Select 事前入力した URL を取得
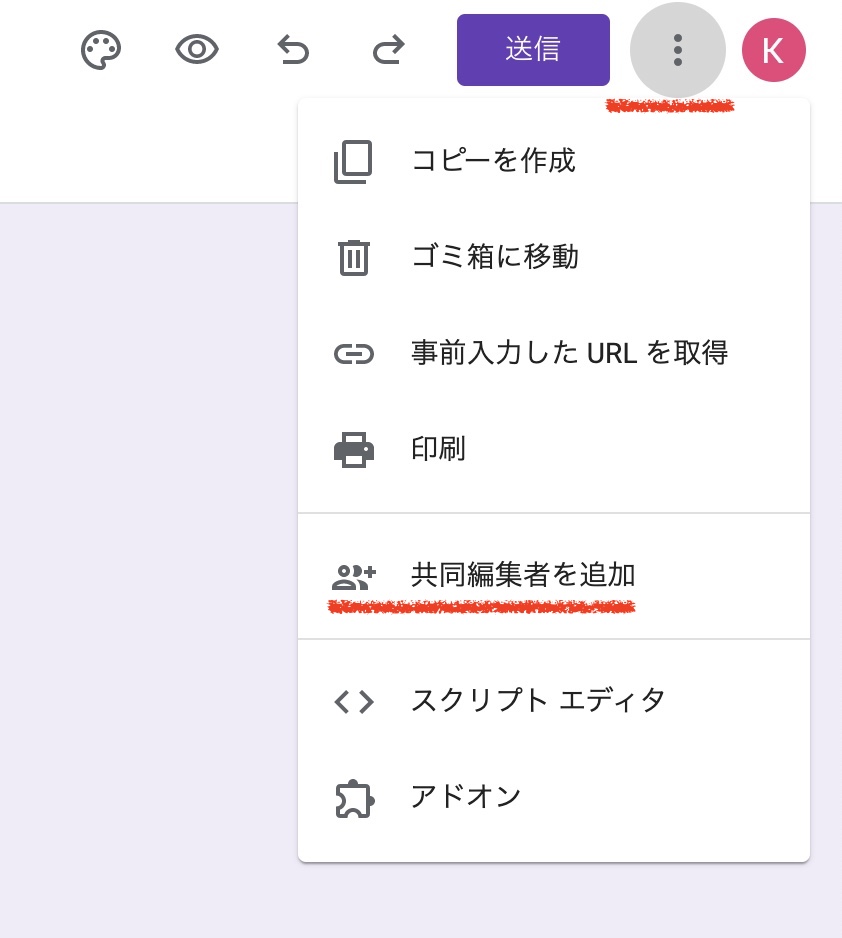Viewport: 842px width, 938px height. click(569, 353)
